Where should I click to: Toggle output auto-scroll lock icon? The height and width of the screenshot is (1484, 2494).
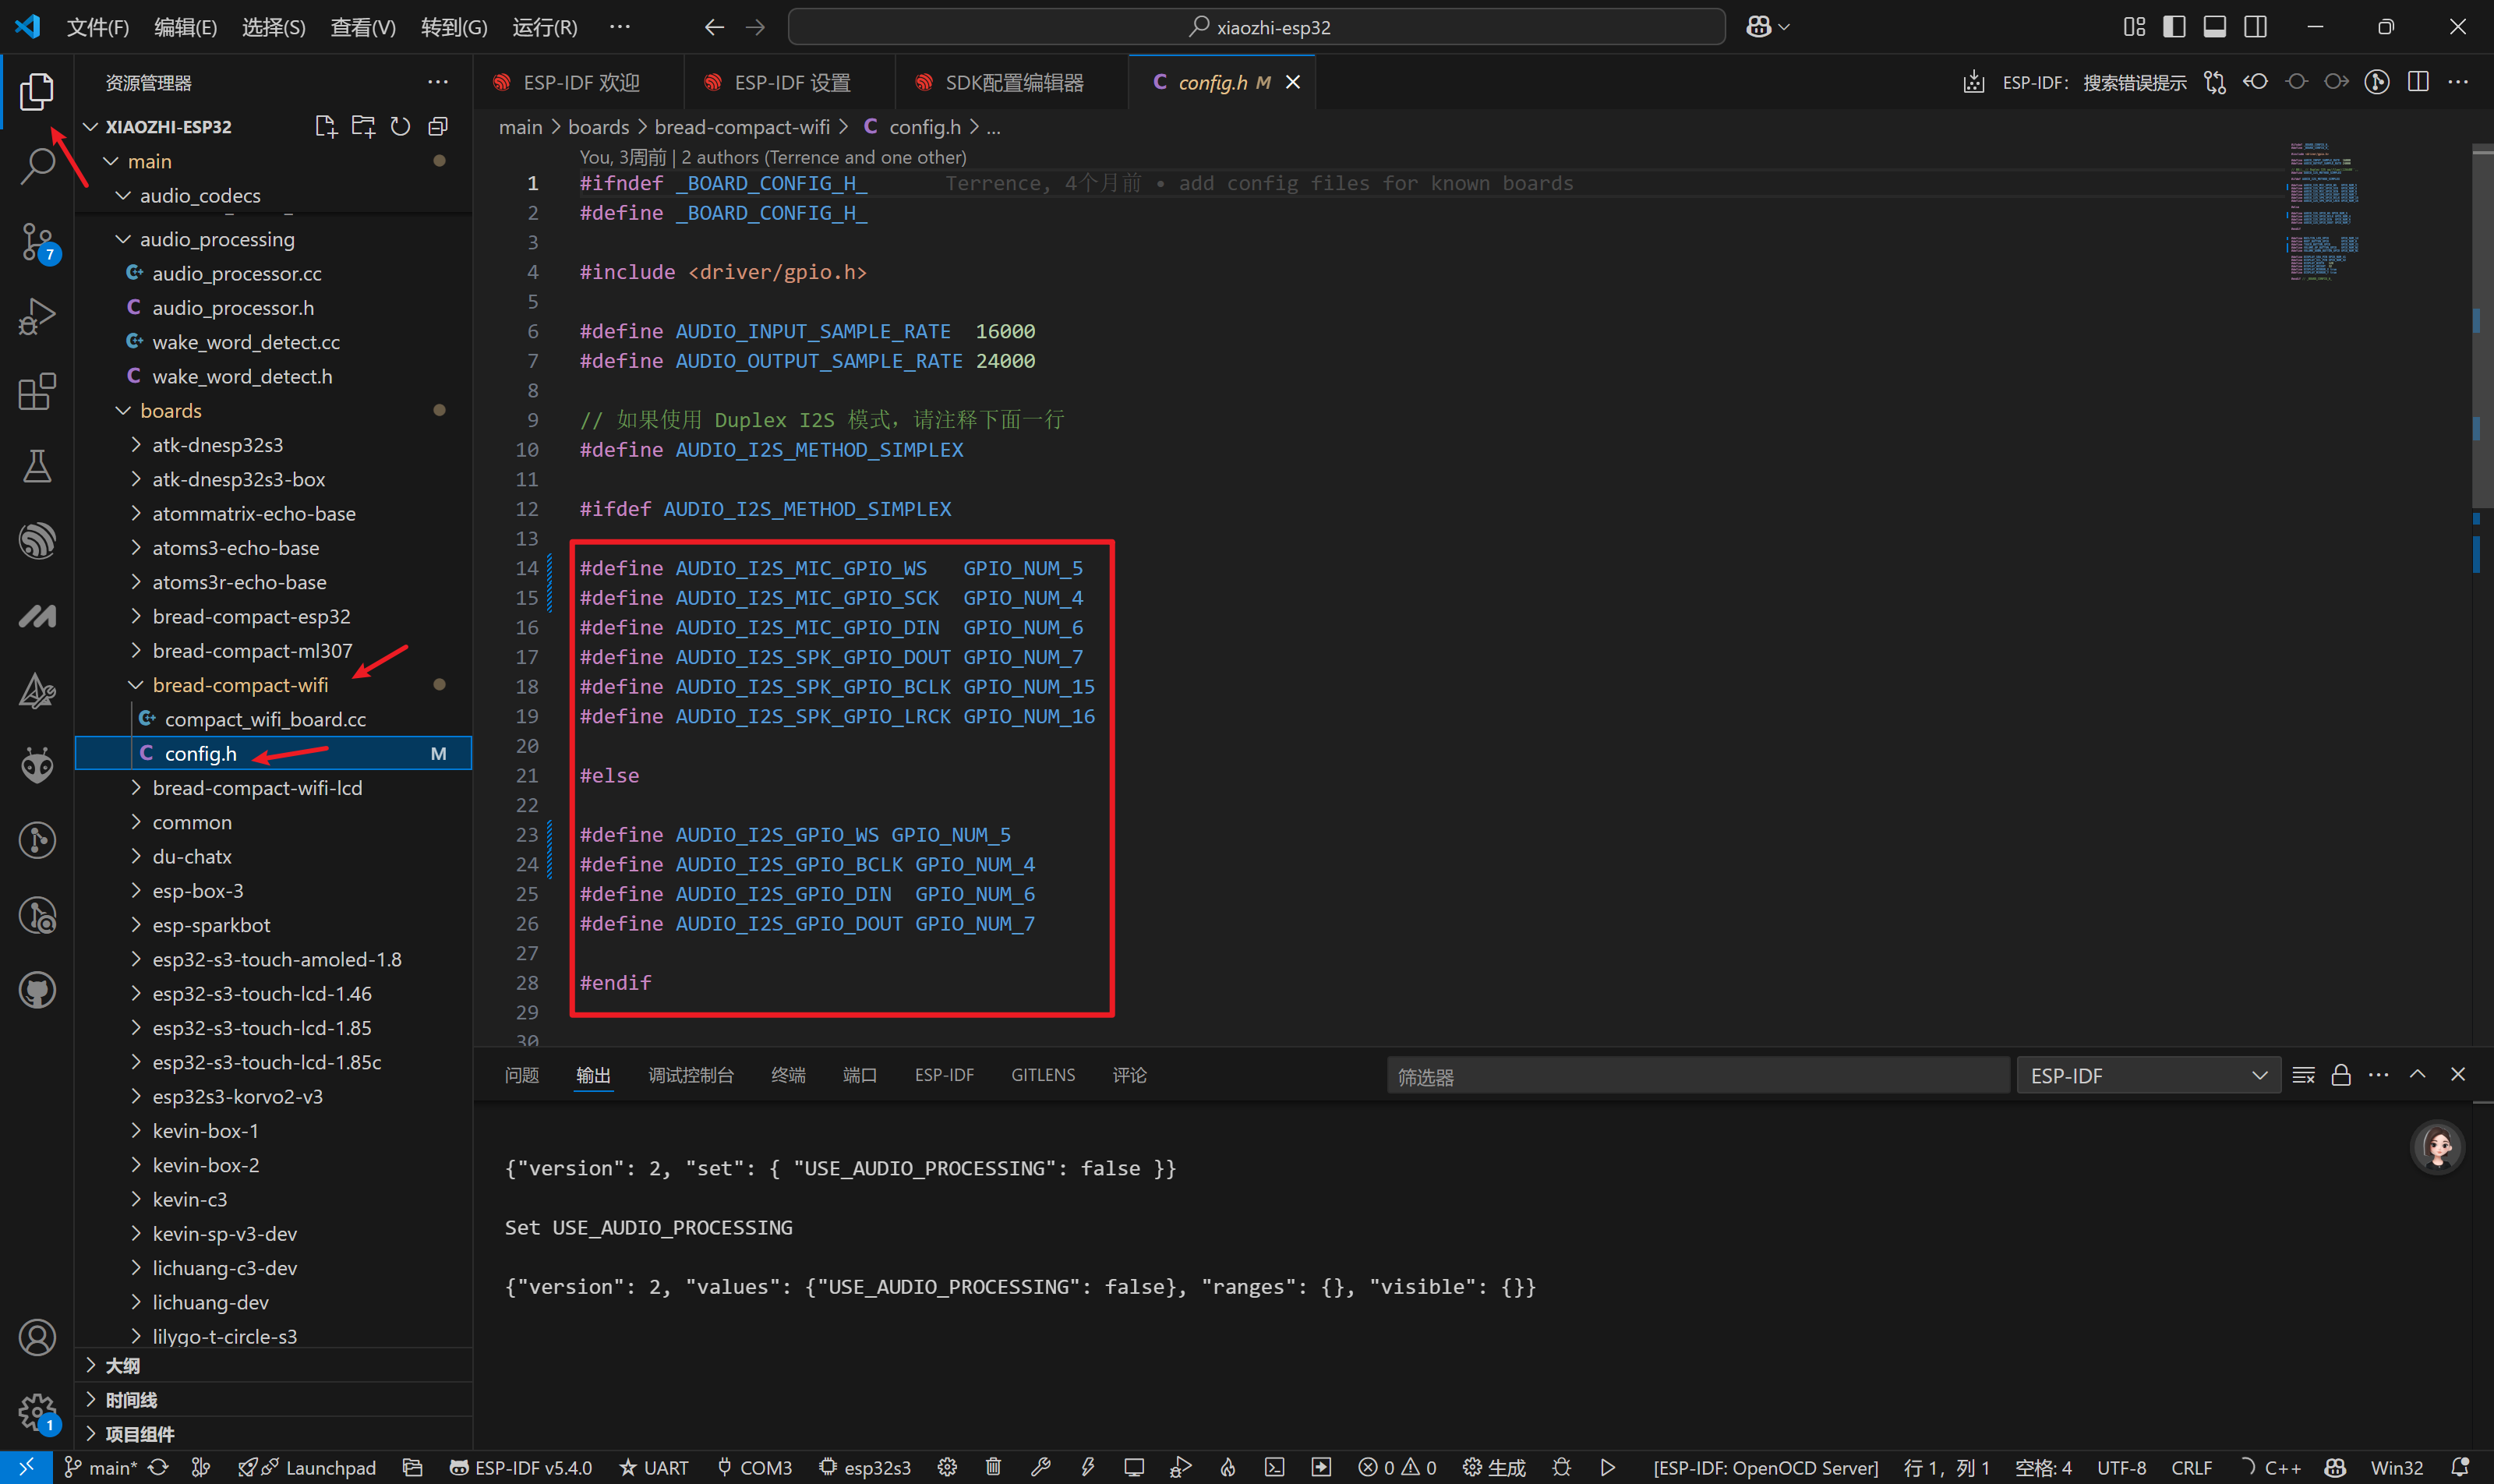tap(2341, 1075)
